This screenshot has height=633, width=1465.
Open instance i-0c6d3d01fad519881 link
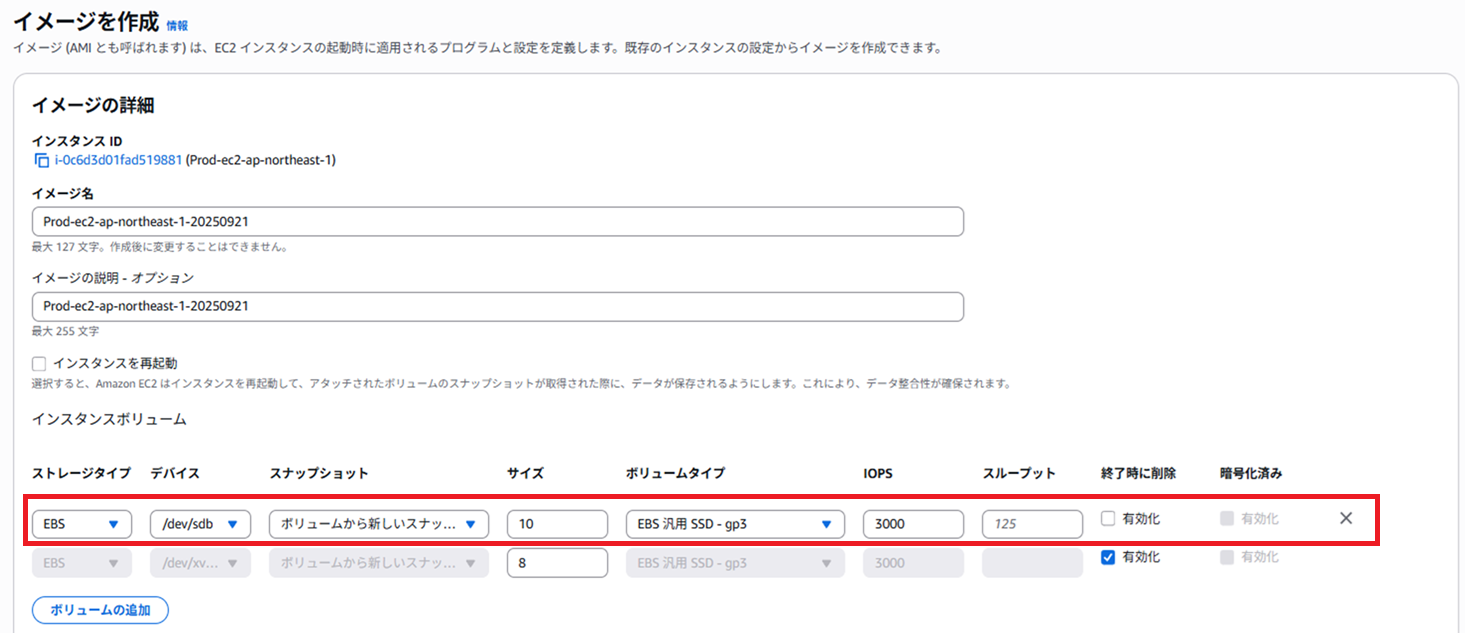[118, 160]
